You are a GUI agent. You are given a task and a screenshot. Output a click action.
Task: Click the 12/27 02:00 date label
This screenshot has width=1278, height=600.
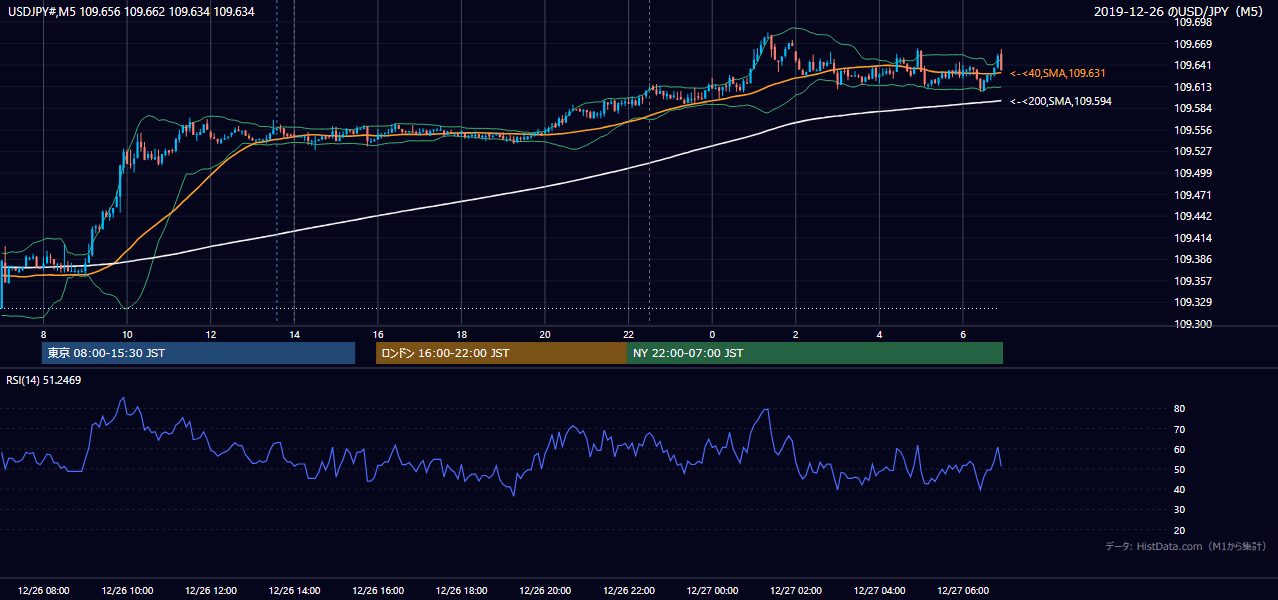796,591
